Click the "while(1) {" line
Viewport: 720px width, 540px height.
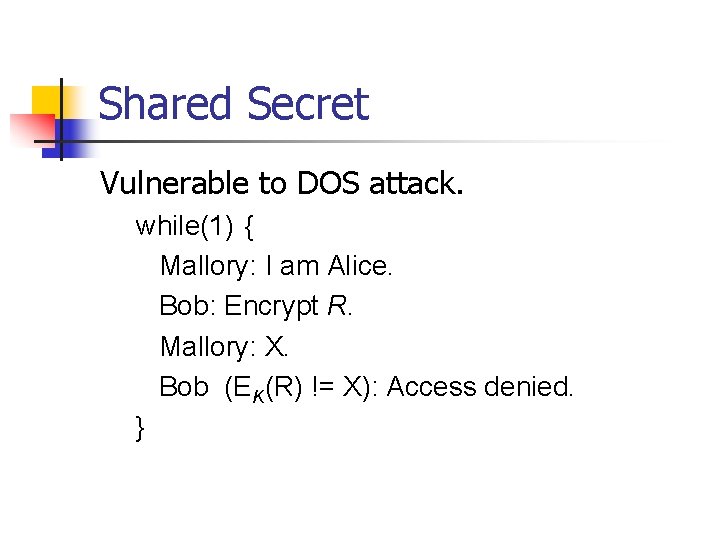(195, 226)
